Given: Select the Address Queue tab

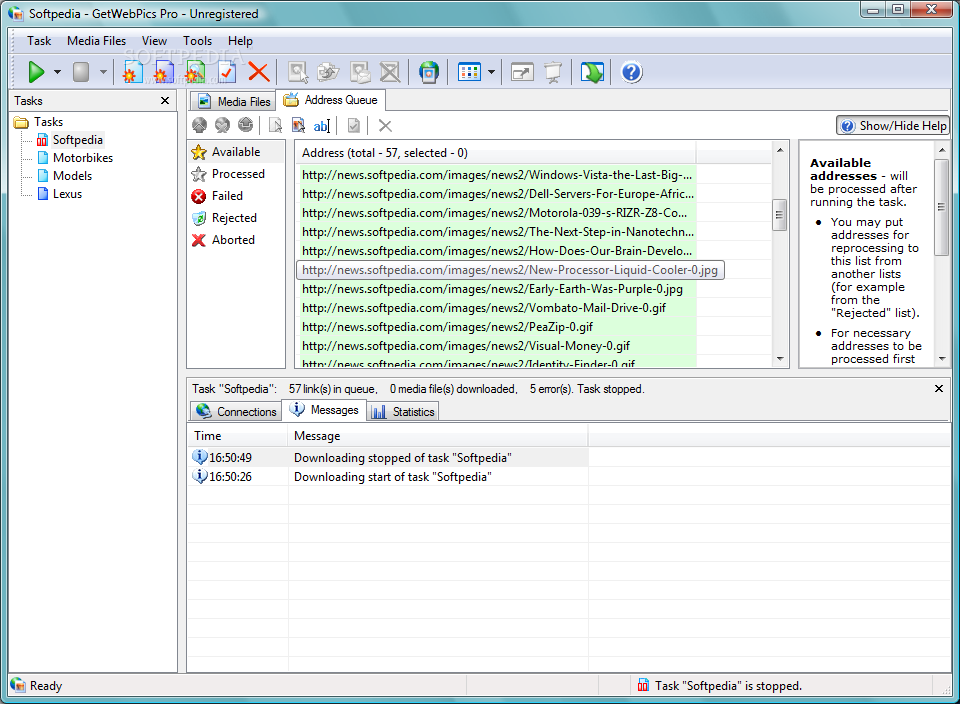Looking at the screenshot, I should pos(331,100).
